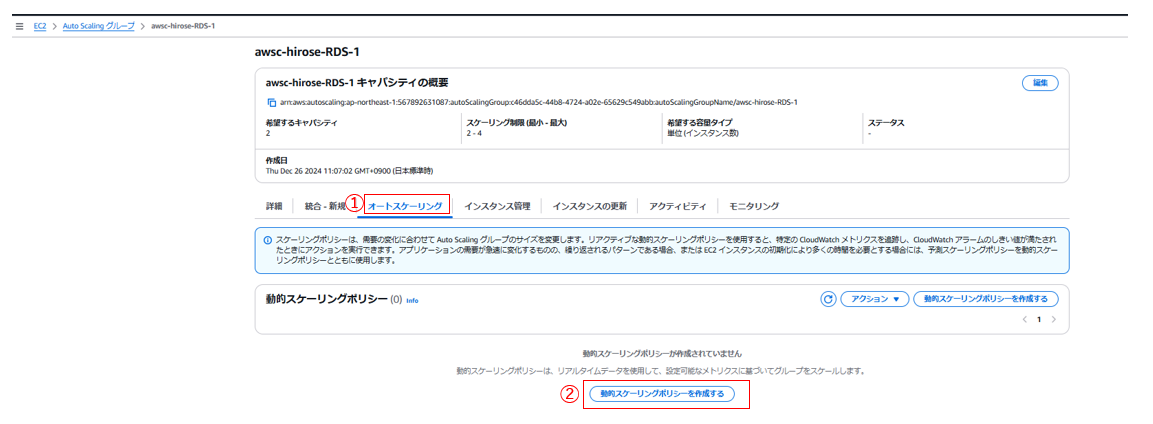Open the アクティビティ tab
Viewport: 1153px width, 424px height.
pyautogui.click(x=677, y=206)
